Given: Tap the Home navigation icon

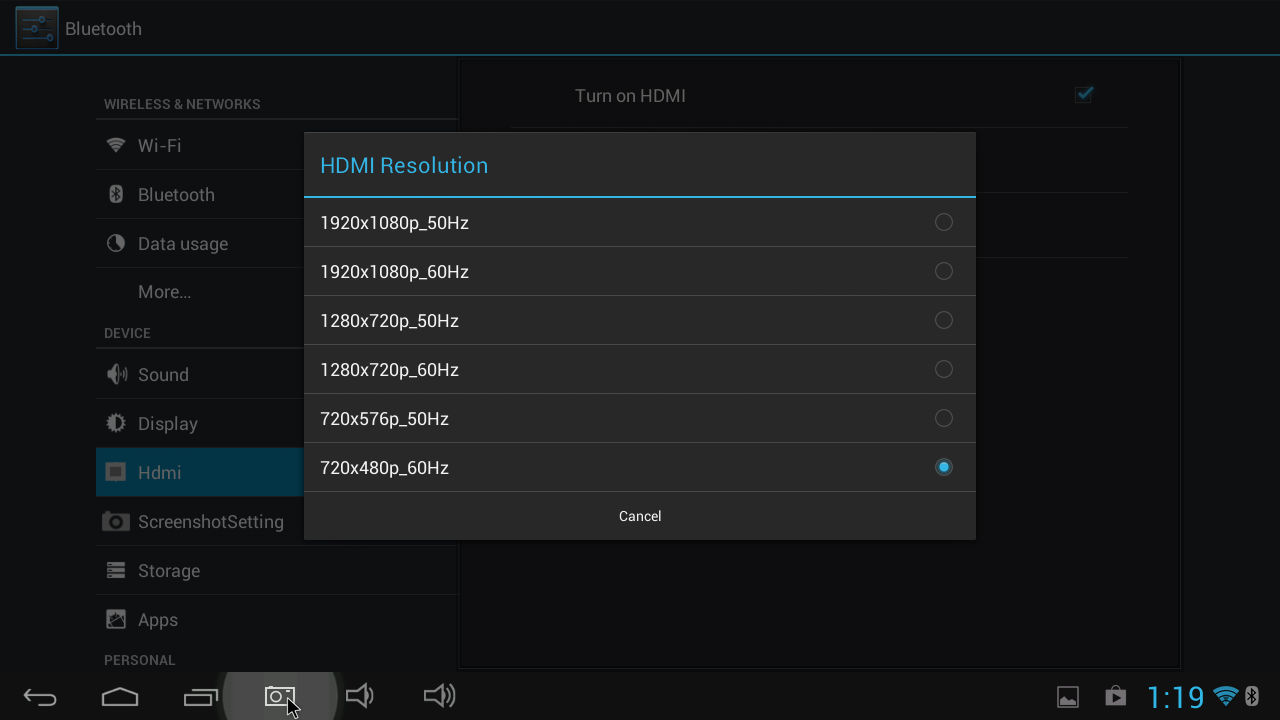Looking at the screenshot, I should pos(120,697).
